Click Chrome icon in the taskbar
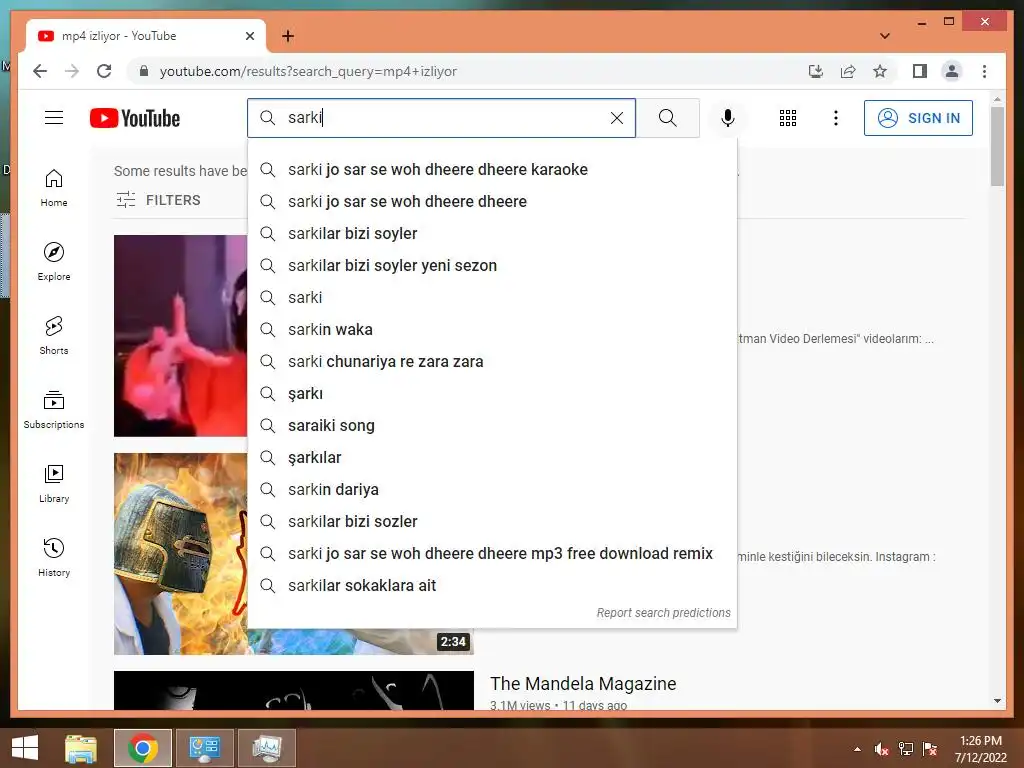This screenshot has height=768, width=1024. 143,748
